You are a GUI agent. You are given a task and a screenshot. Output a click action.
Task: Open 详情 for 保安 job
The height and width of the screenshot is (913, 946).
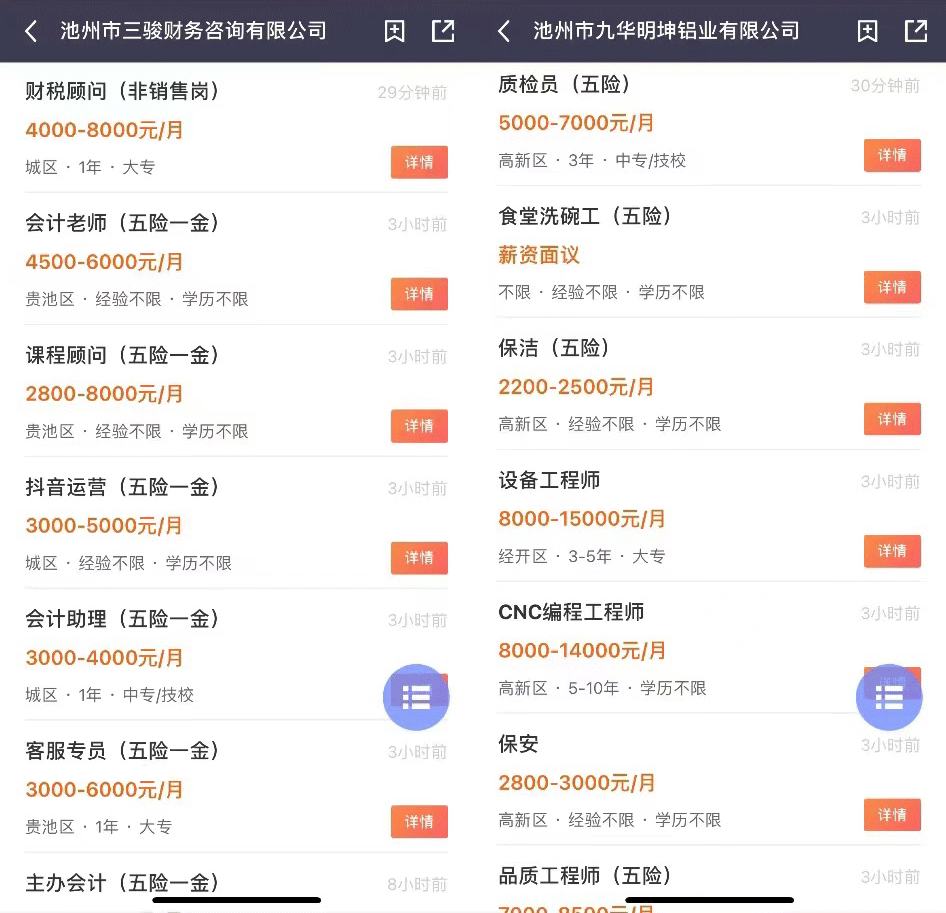pyautogui.click(x=892, y=815)
